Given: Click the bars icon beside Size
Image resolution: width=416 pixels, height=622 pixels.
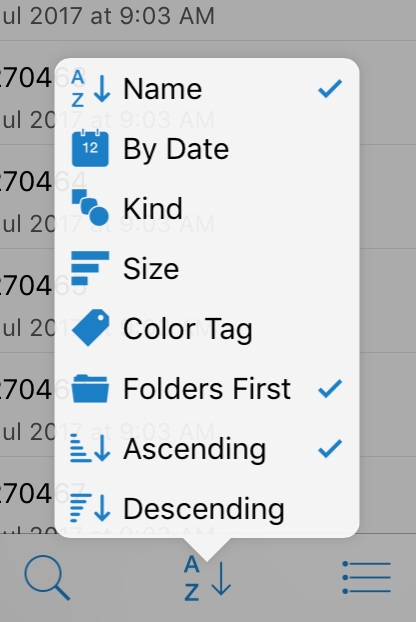Looking at the screenshot, I should 90,268.
